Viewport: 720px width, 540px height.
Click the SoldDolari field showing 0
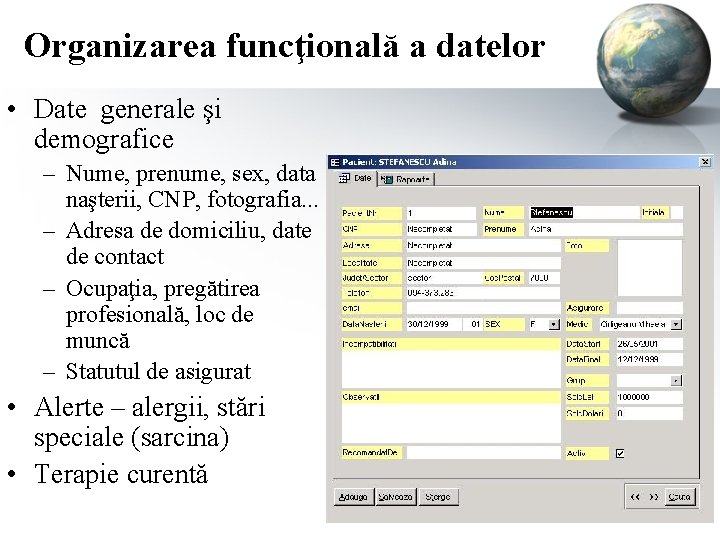[x=649, y=413]
